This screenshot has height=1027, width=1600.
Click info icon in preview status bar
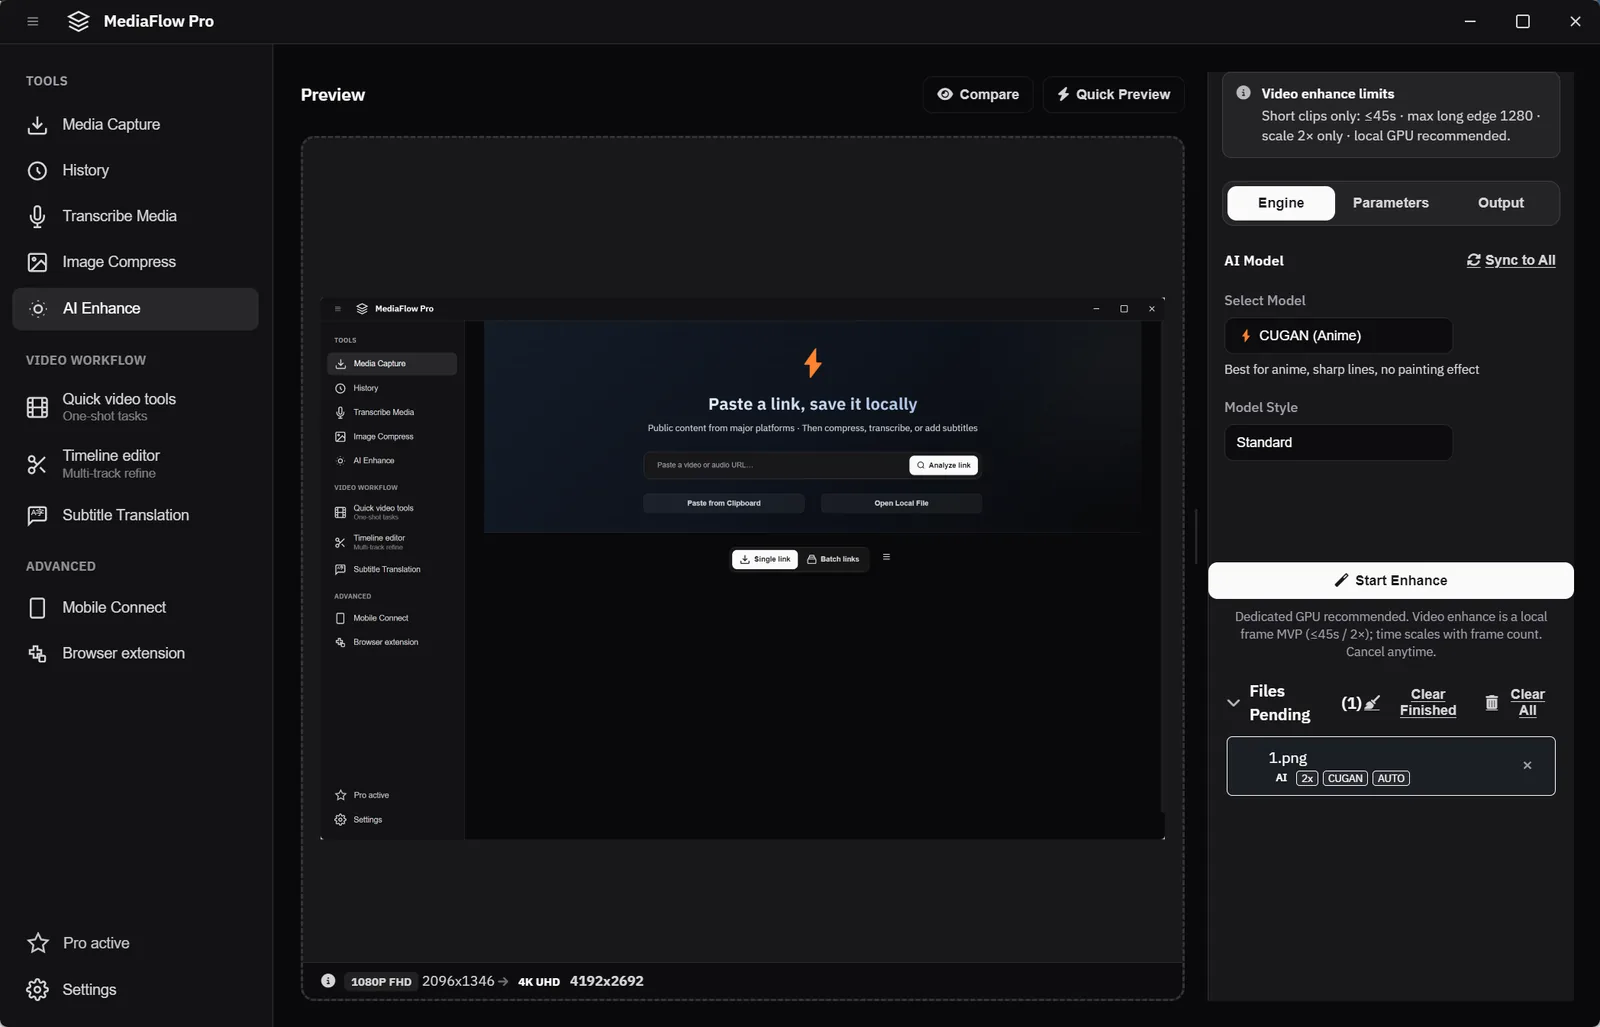pos(328,981)
